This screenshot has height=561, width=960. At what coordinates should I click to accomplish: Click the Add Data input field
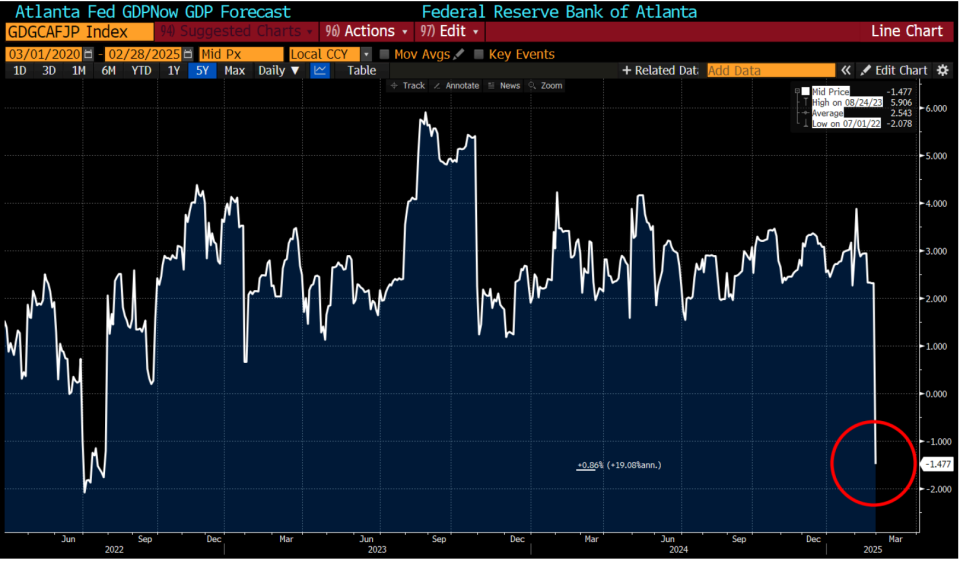tap(771, 70)
